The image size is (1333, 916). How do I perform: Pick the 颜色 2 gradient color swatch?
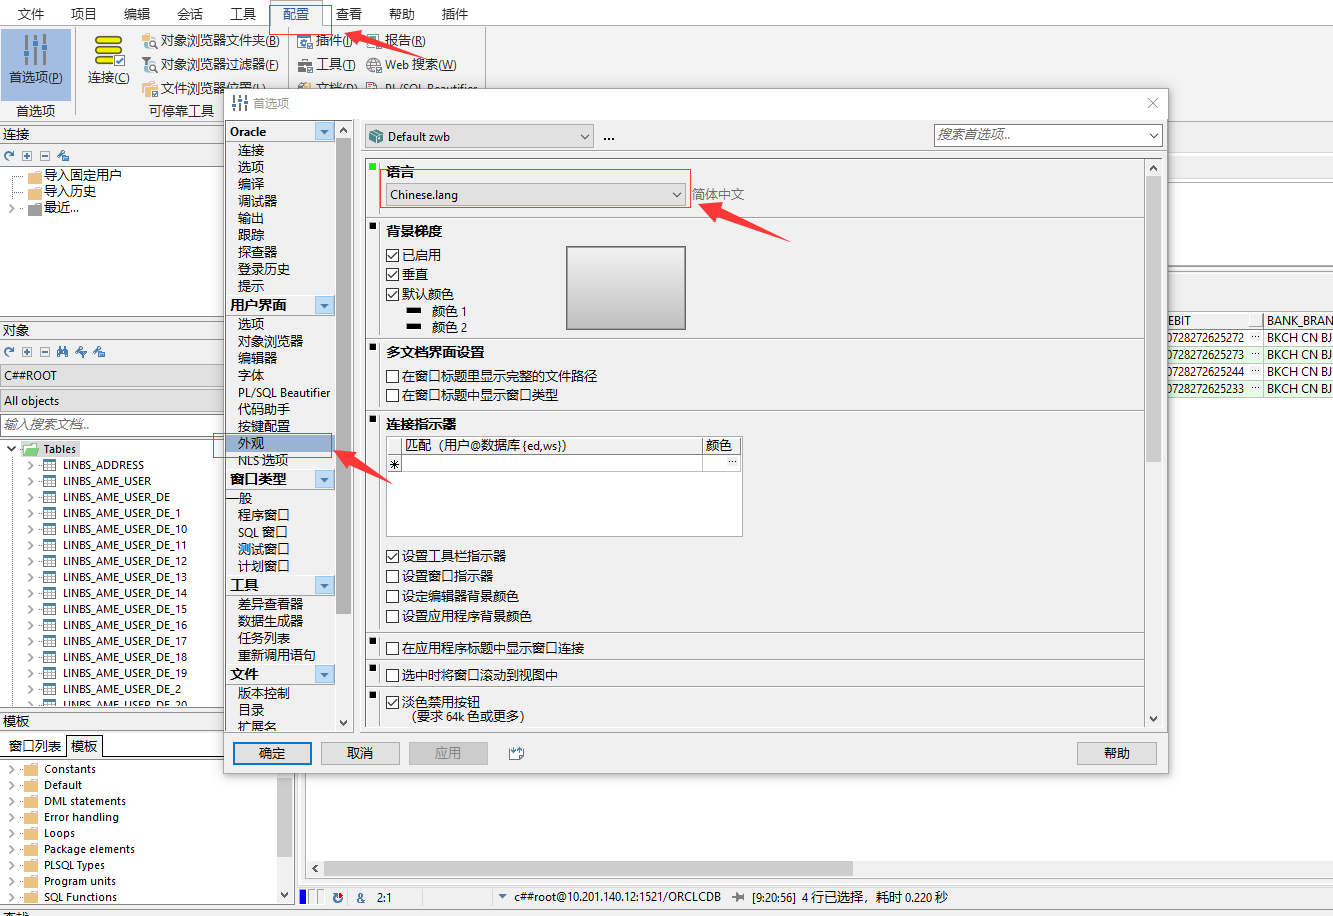click(x=414, y=328)
